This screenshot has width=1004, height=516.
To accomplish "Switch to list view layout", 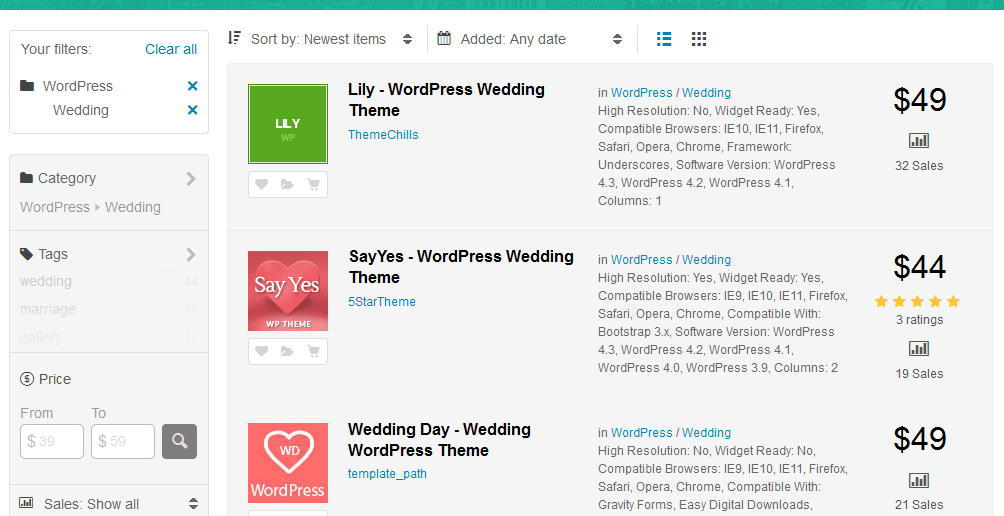I will (x=664, y=39).
